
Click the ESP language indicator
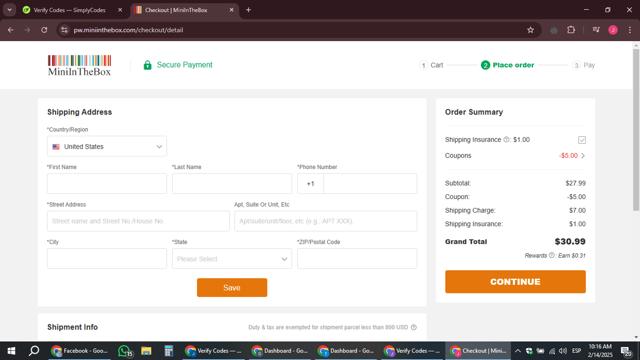(576, 351)
